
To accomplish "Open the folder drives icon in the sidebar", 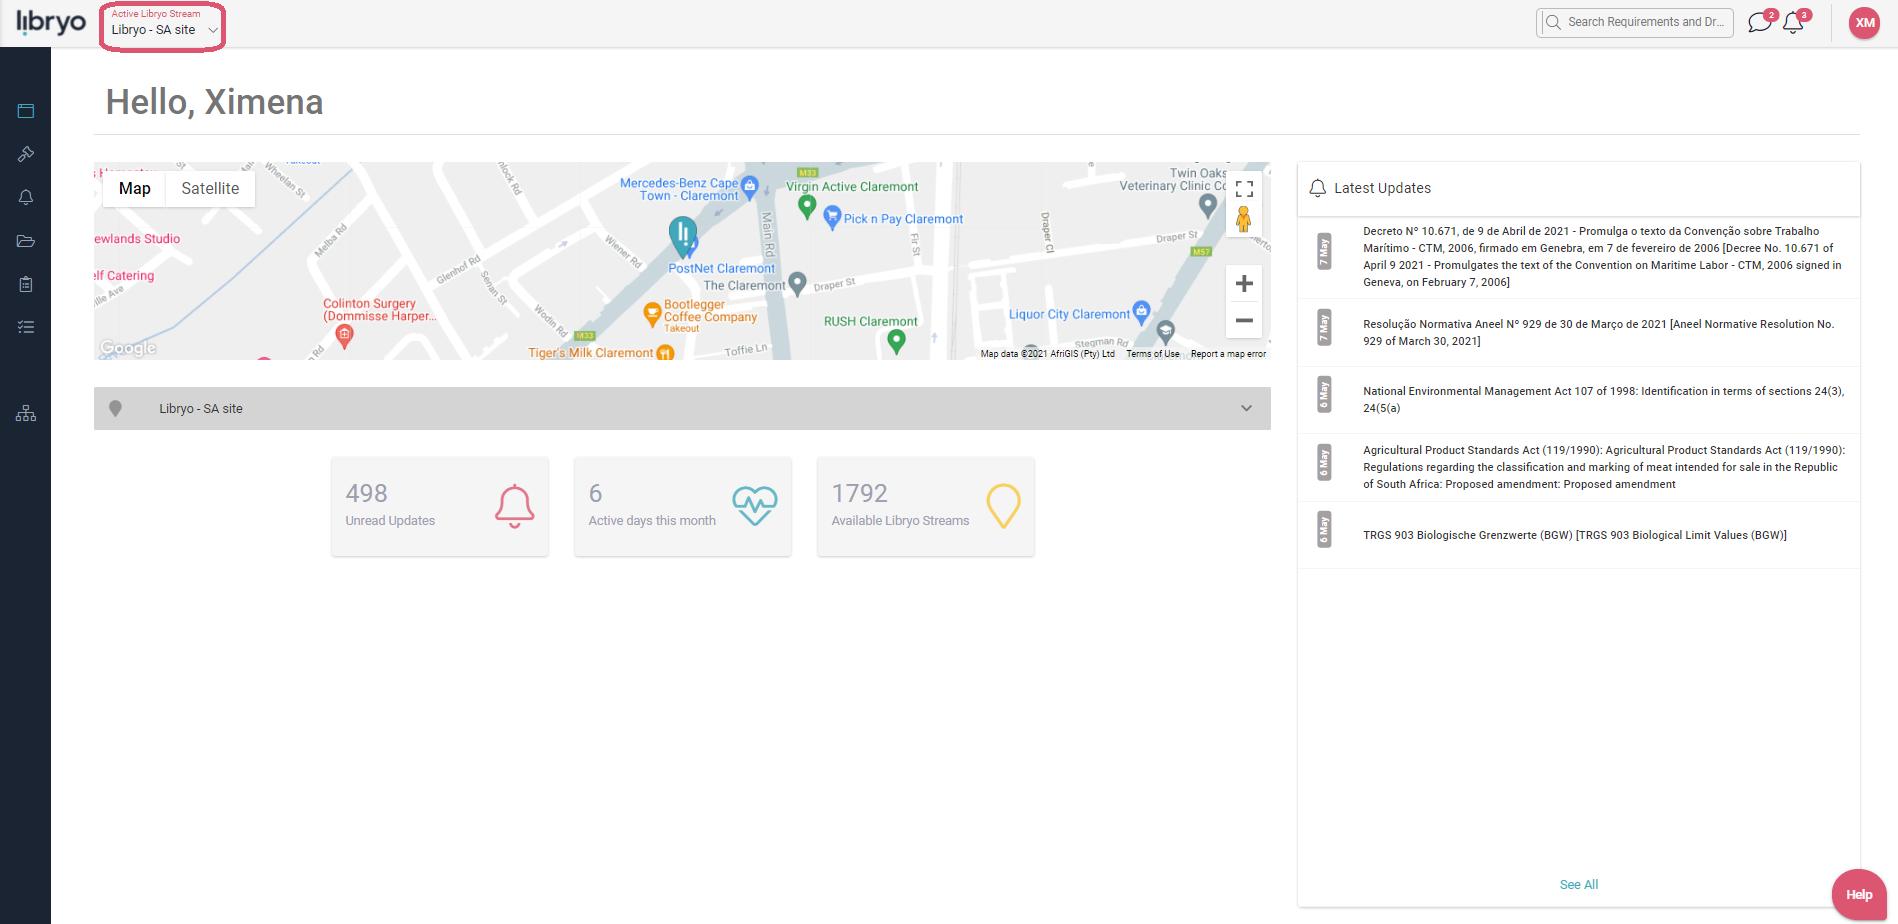I will pyautogui.click(x=26, y=241).
